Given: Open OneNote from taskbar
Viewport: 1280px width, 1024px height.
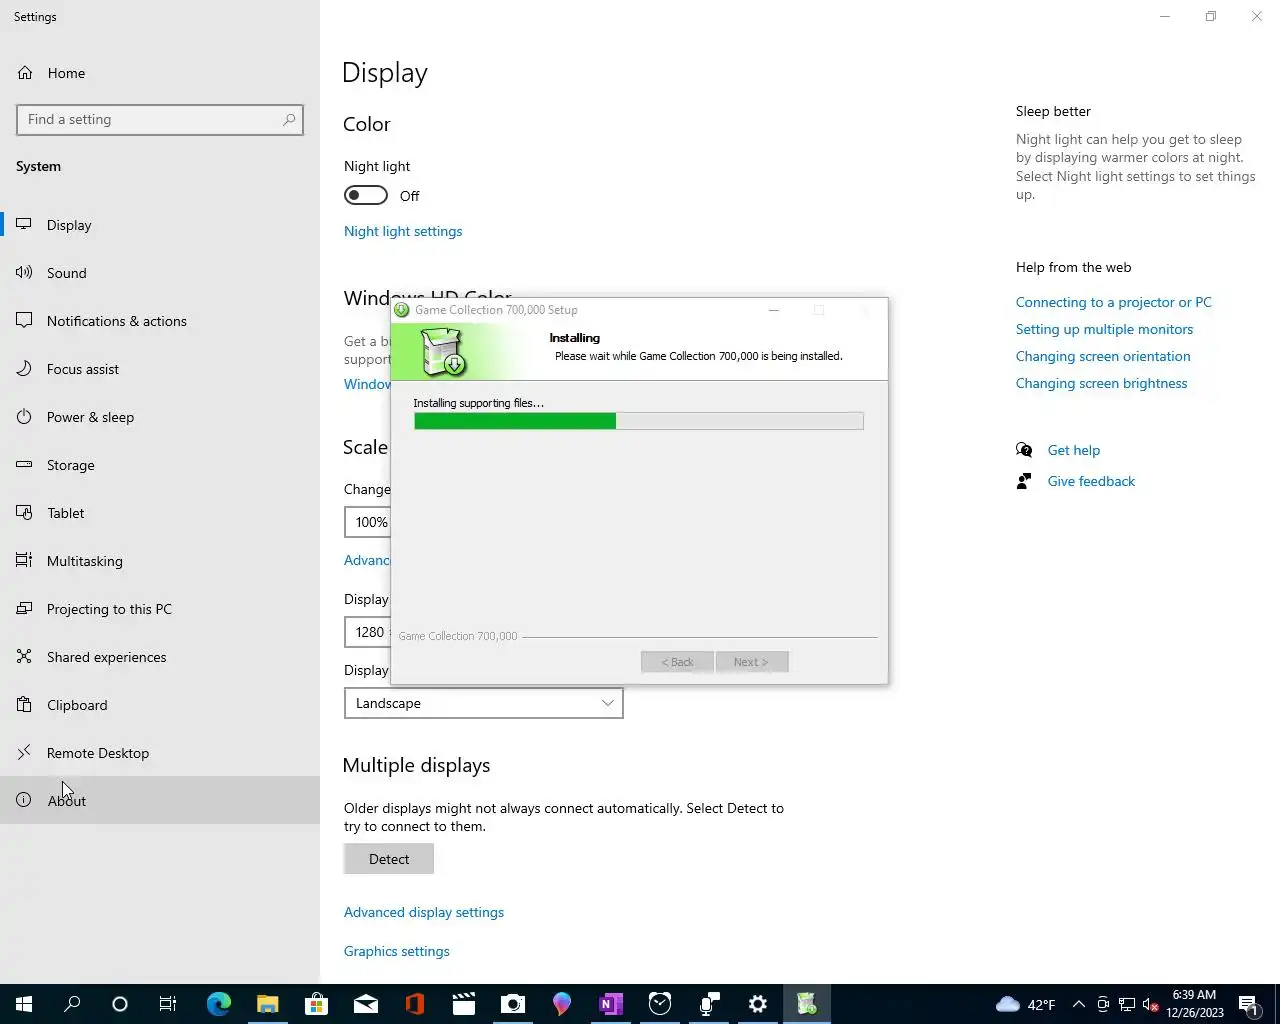Looking at the screenshot, I should (x=611, y=1004).
